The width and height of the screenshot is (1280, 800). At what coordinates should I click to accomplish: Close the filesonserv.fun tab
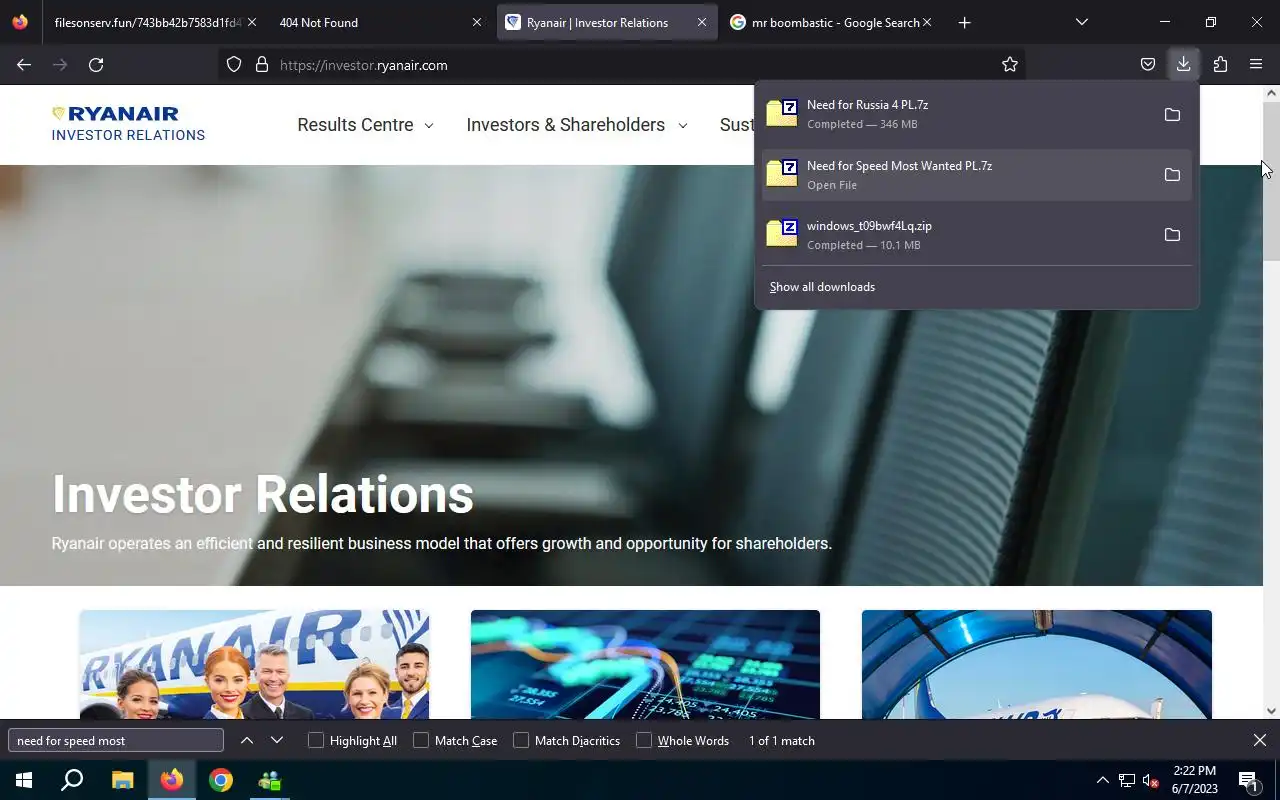pyautogui.click(x=251, y=22)
